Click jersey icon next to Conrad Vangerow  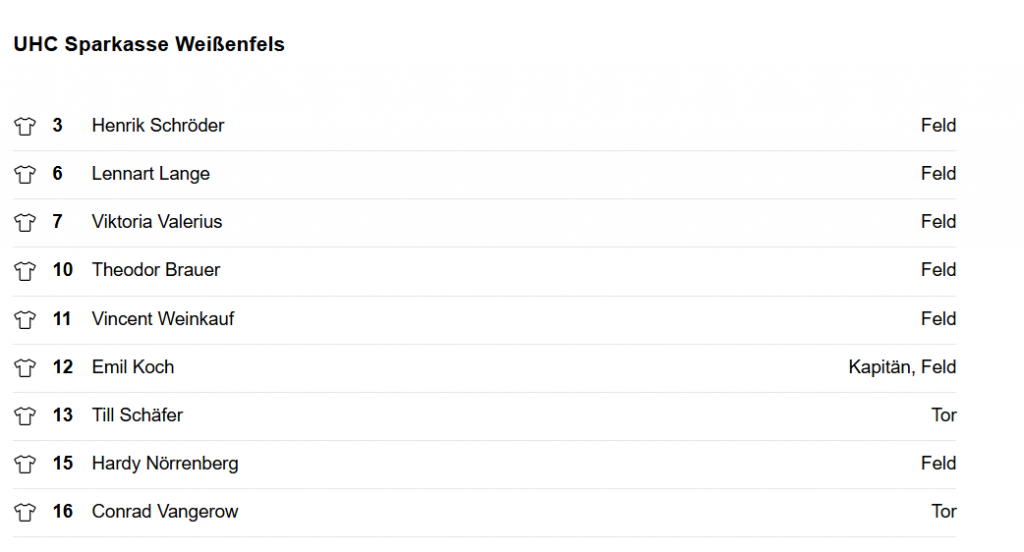[25, 513]
